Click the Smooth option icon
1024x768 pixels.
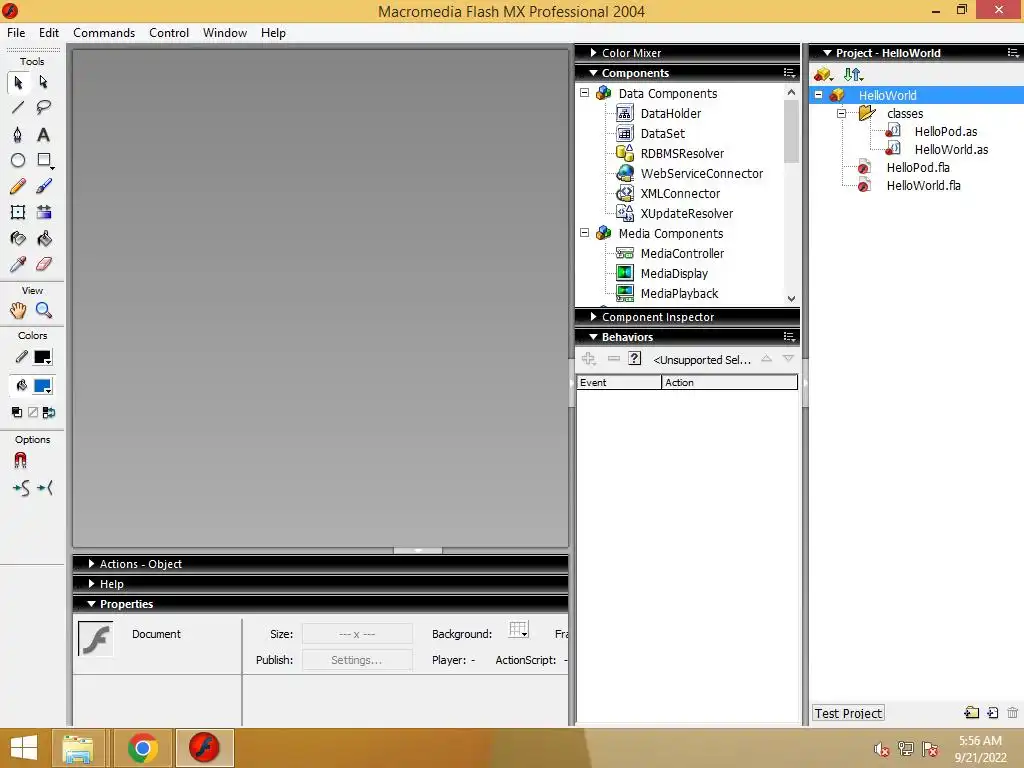pos(21,488)
